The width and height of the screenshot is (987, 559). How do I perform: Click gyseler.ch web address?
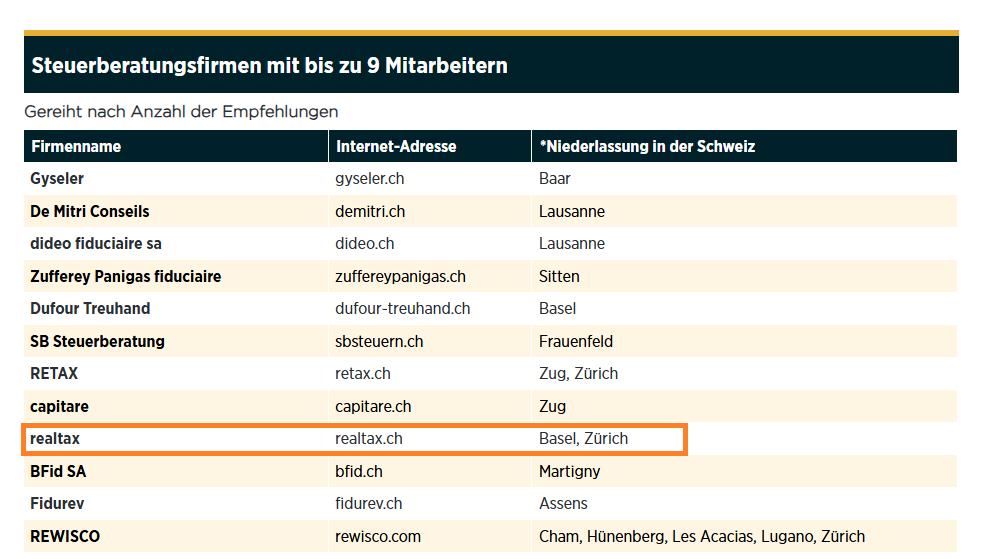(x=369, y=179)
